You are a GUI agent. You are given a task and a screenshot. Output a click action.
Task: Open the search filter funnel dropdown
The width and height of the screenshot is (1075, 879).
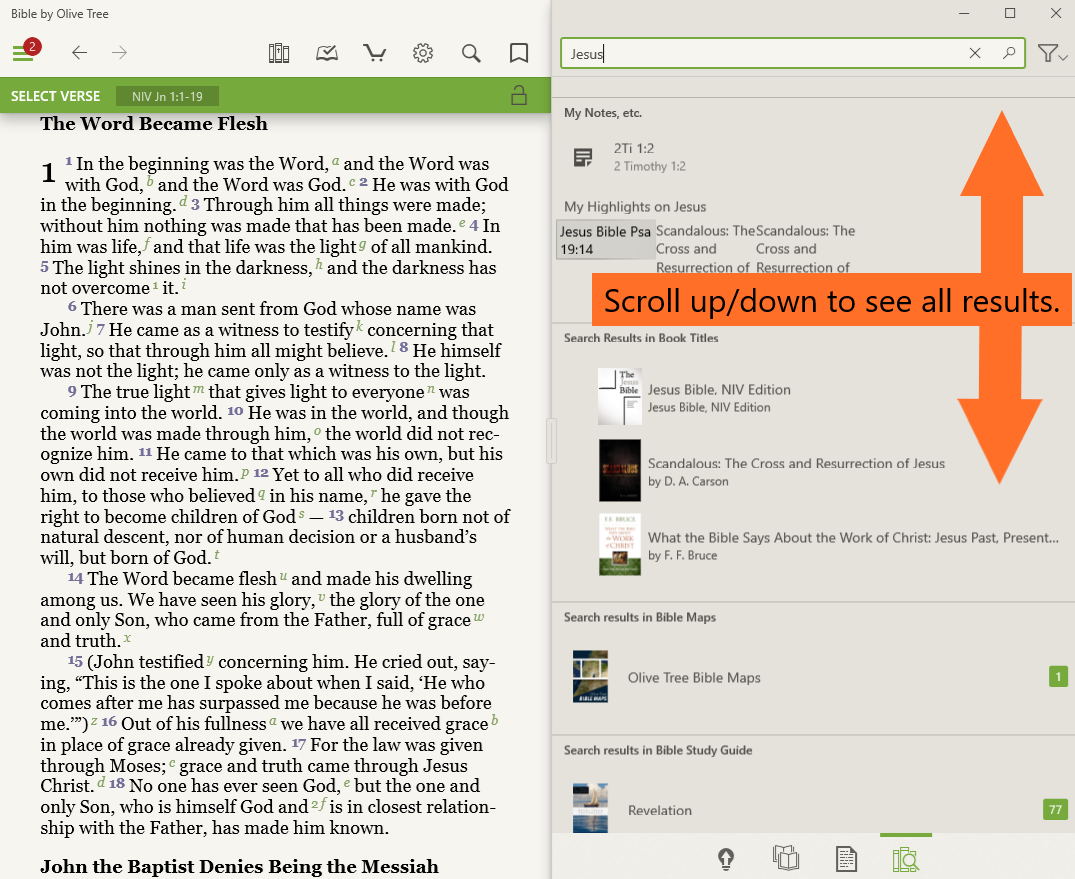[x=1052, y=53]
